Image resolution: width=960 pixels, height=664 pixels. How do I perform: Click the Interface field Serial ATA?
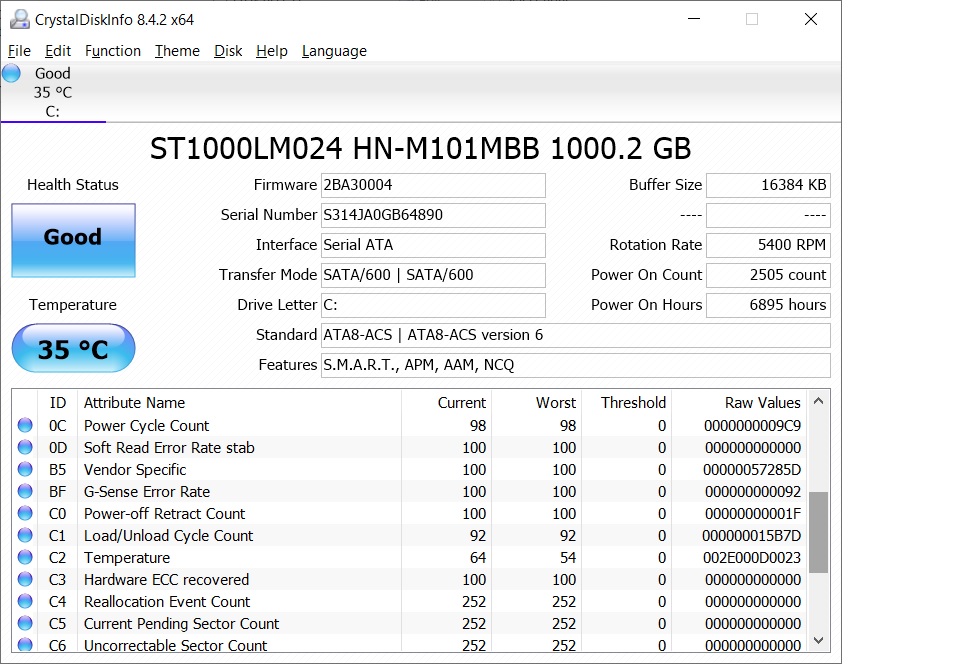(433, 245)
